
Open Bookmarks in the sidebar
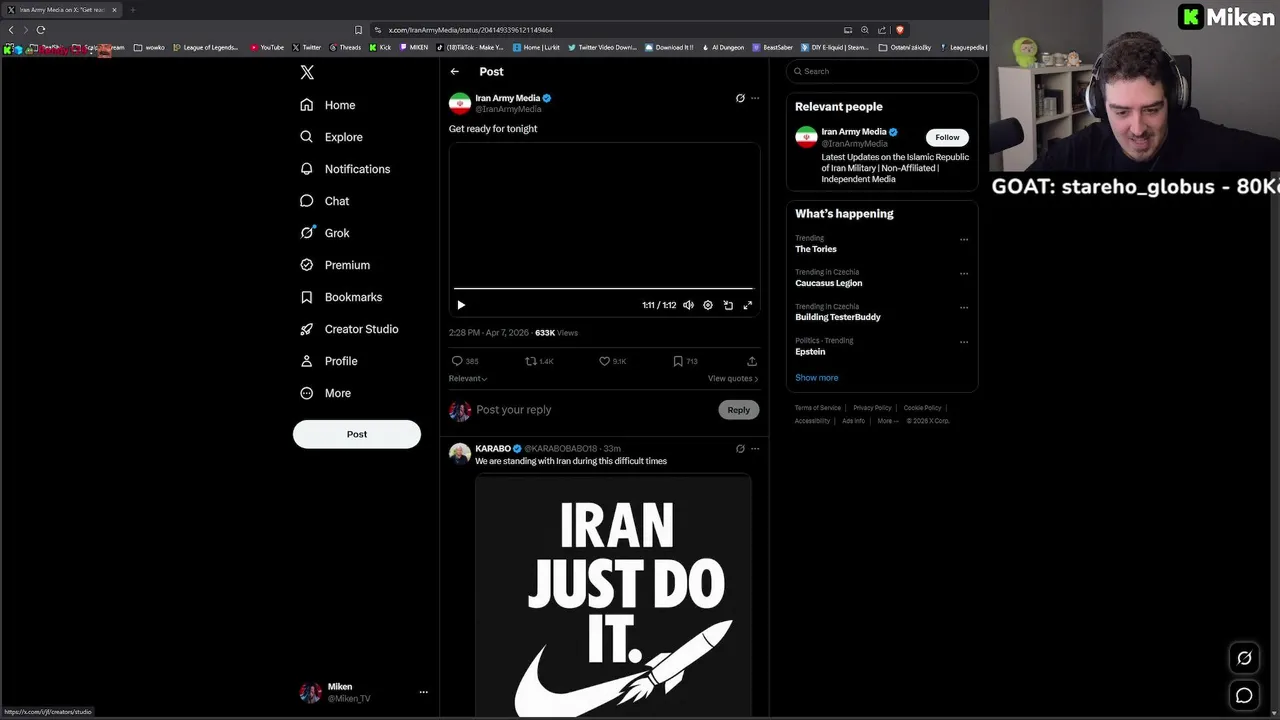point(341,297)
